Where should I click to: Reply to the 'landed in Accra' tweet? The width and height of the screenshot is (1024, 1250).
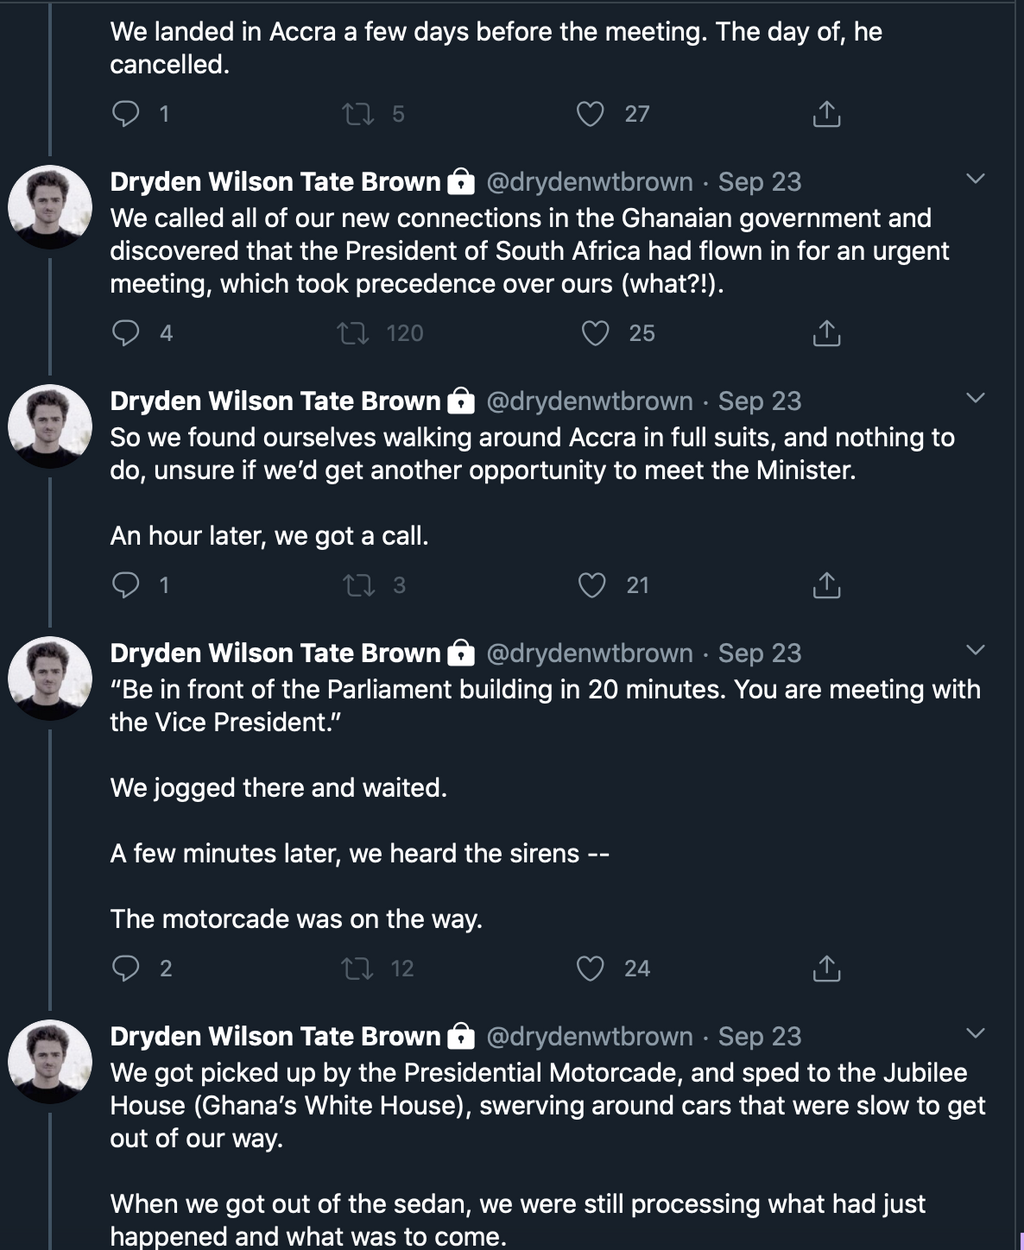(126, 114)
